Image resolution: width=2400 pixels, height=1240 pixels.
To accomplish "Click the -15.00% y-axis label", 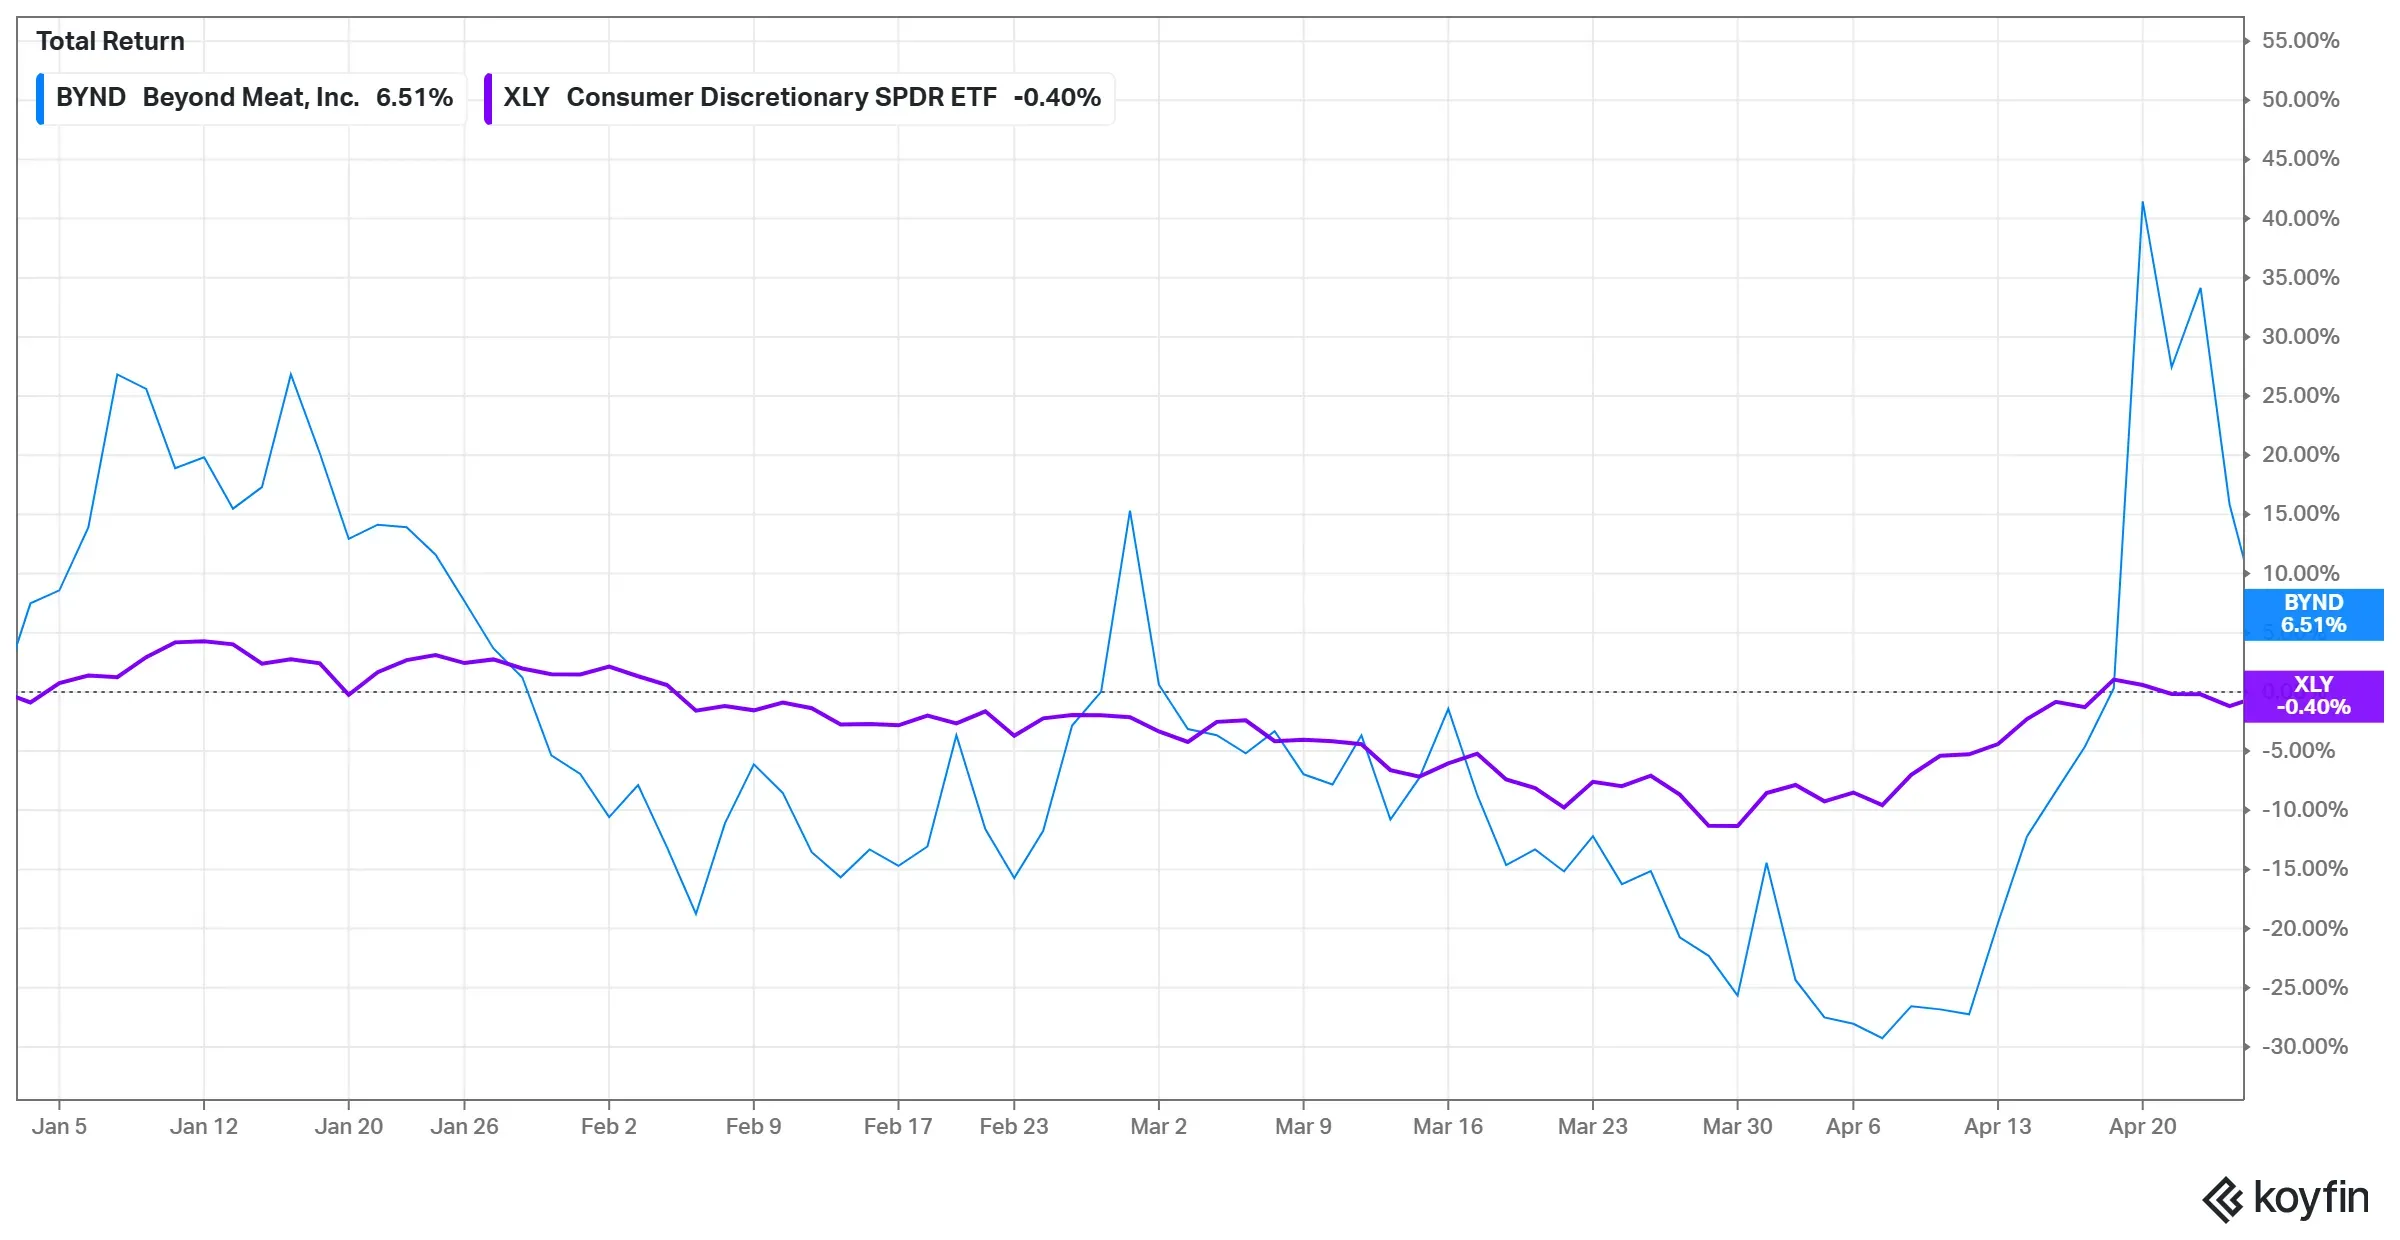I will [2305, 869].
